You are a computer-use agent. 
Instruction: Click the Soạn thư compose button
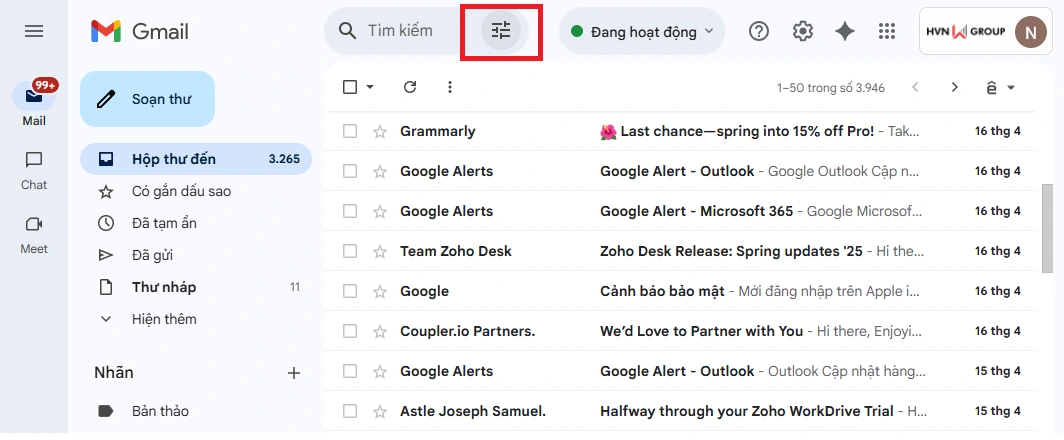(147, 99)
